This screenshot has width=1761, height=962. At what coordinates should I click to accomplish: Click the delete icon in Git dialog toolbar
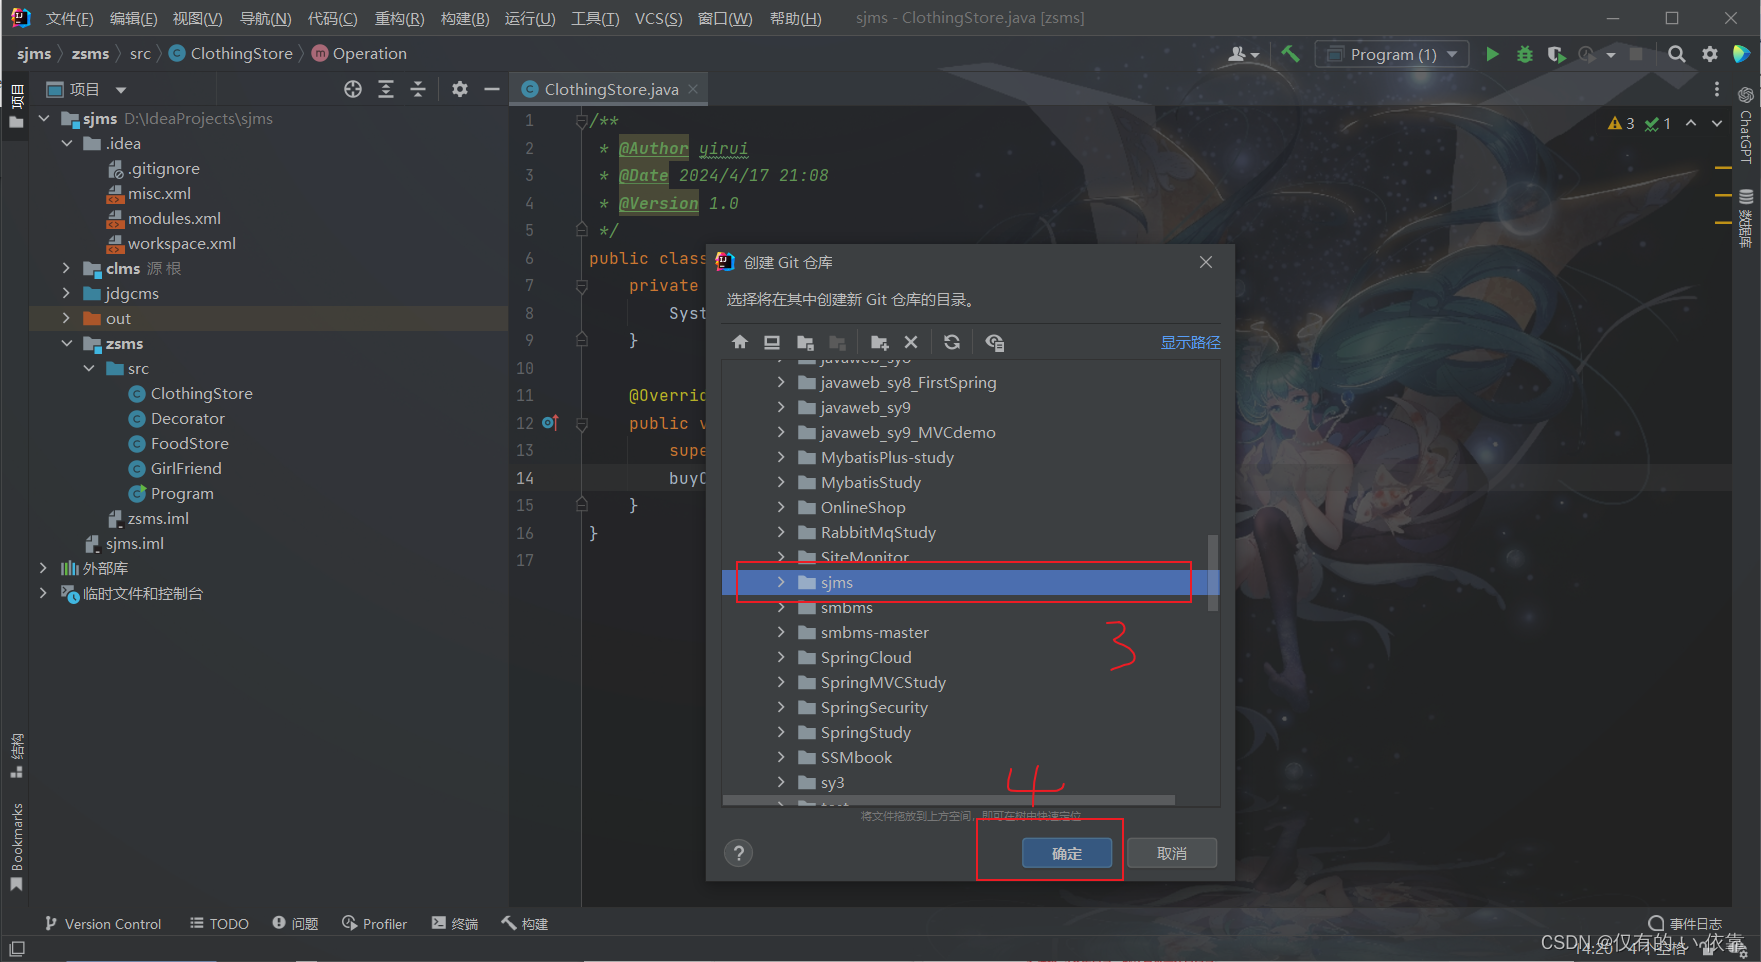[x=911, y=342]
